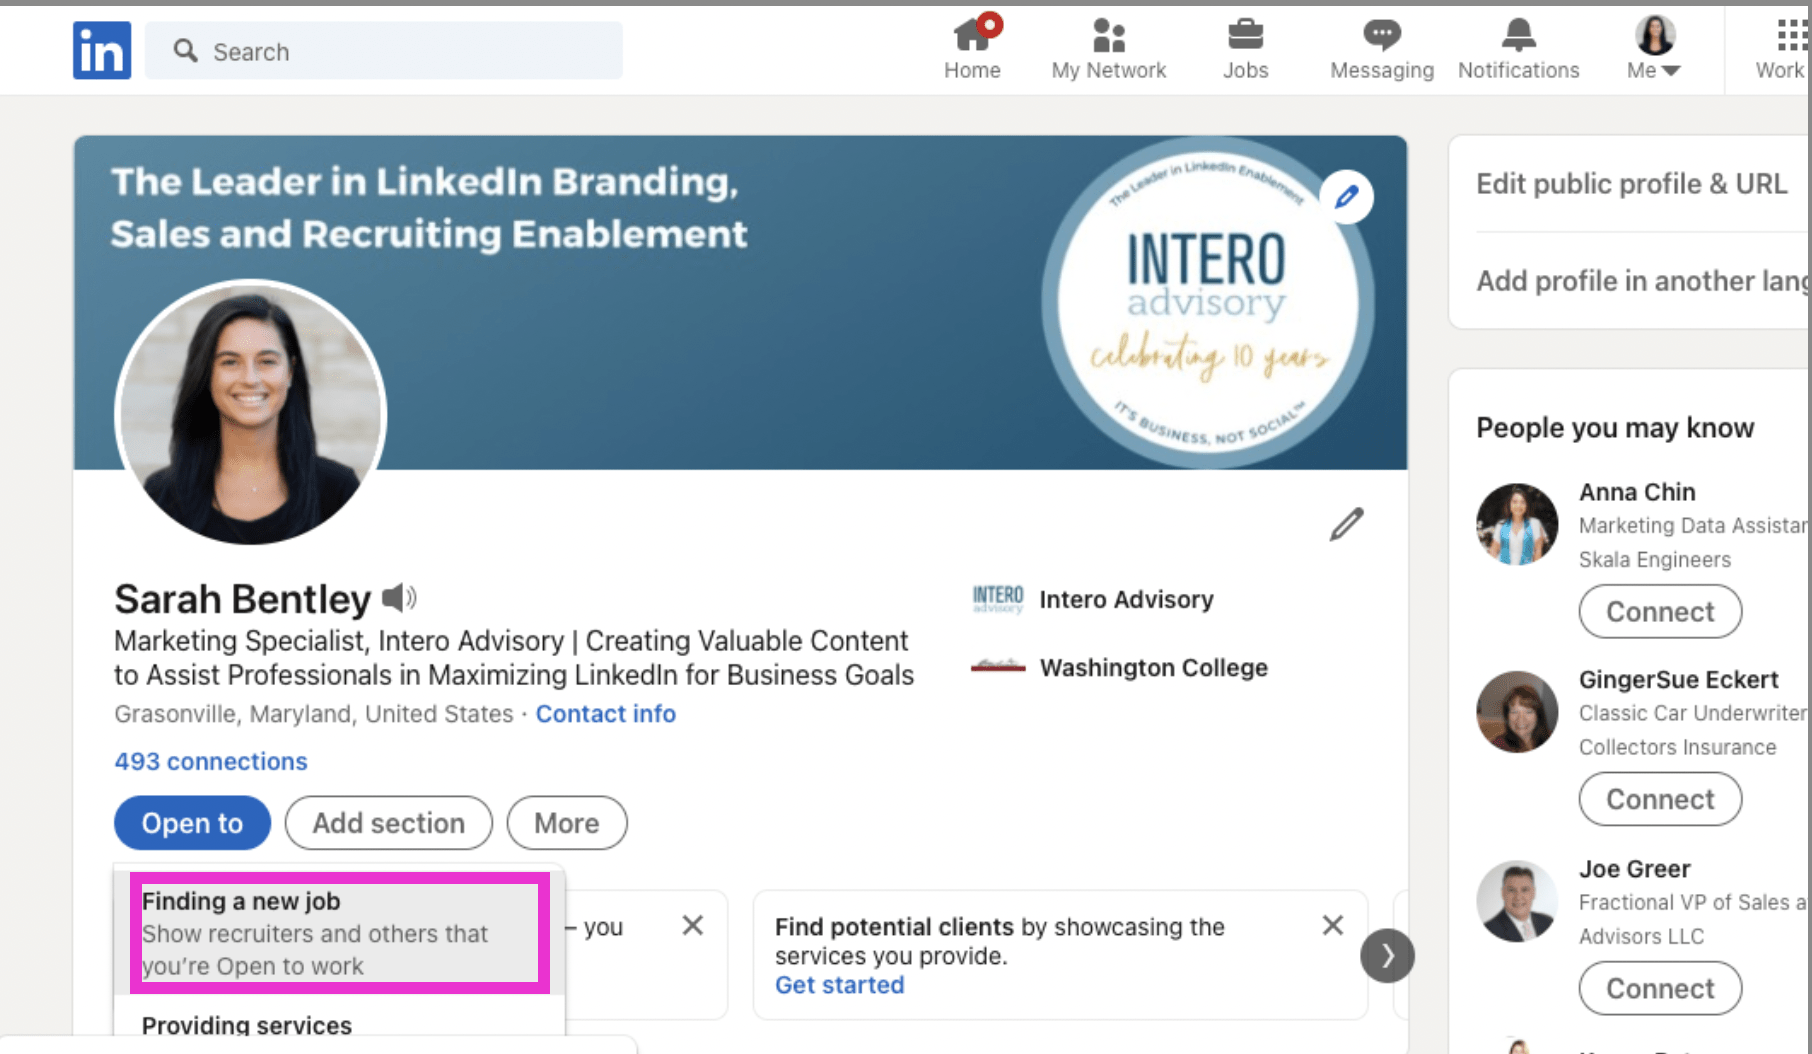Click the Sarah Bentley name heading

(x=242, y=599)
